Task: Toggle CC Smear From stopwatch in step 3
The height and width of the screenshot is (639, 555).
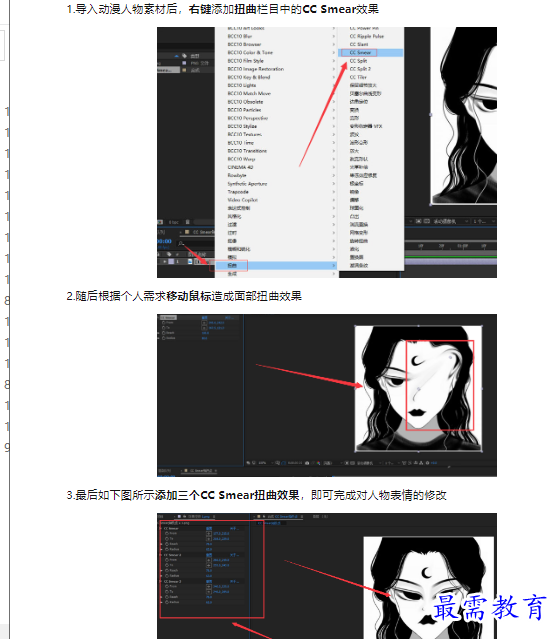Action: pos(167,533)
